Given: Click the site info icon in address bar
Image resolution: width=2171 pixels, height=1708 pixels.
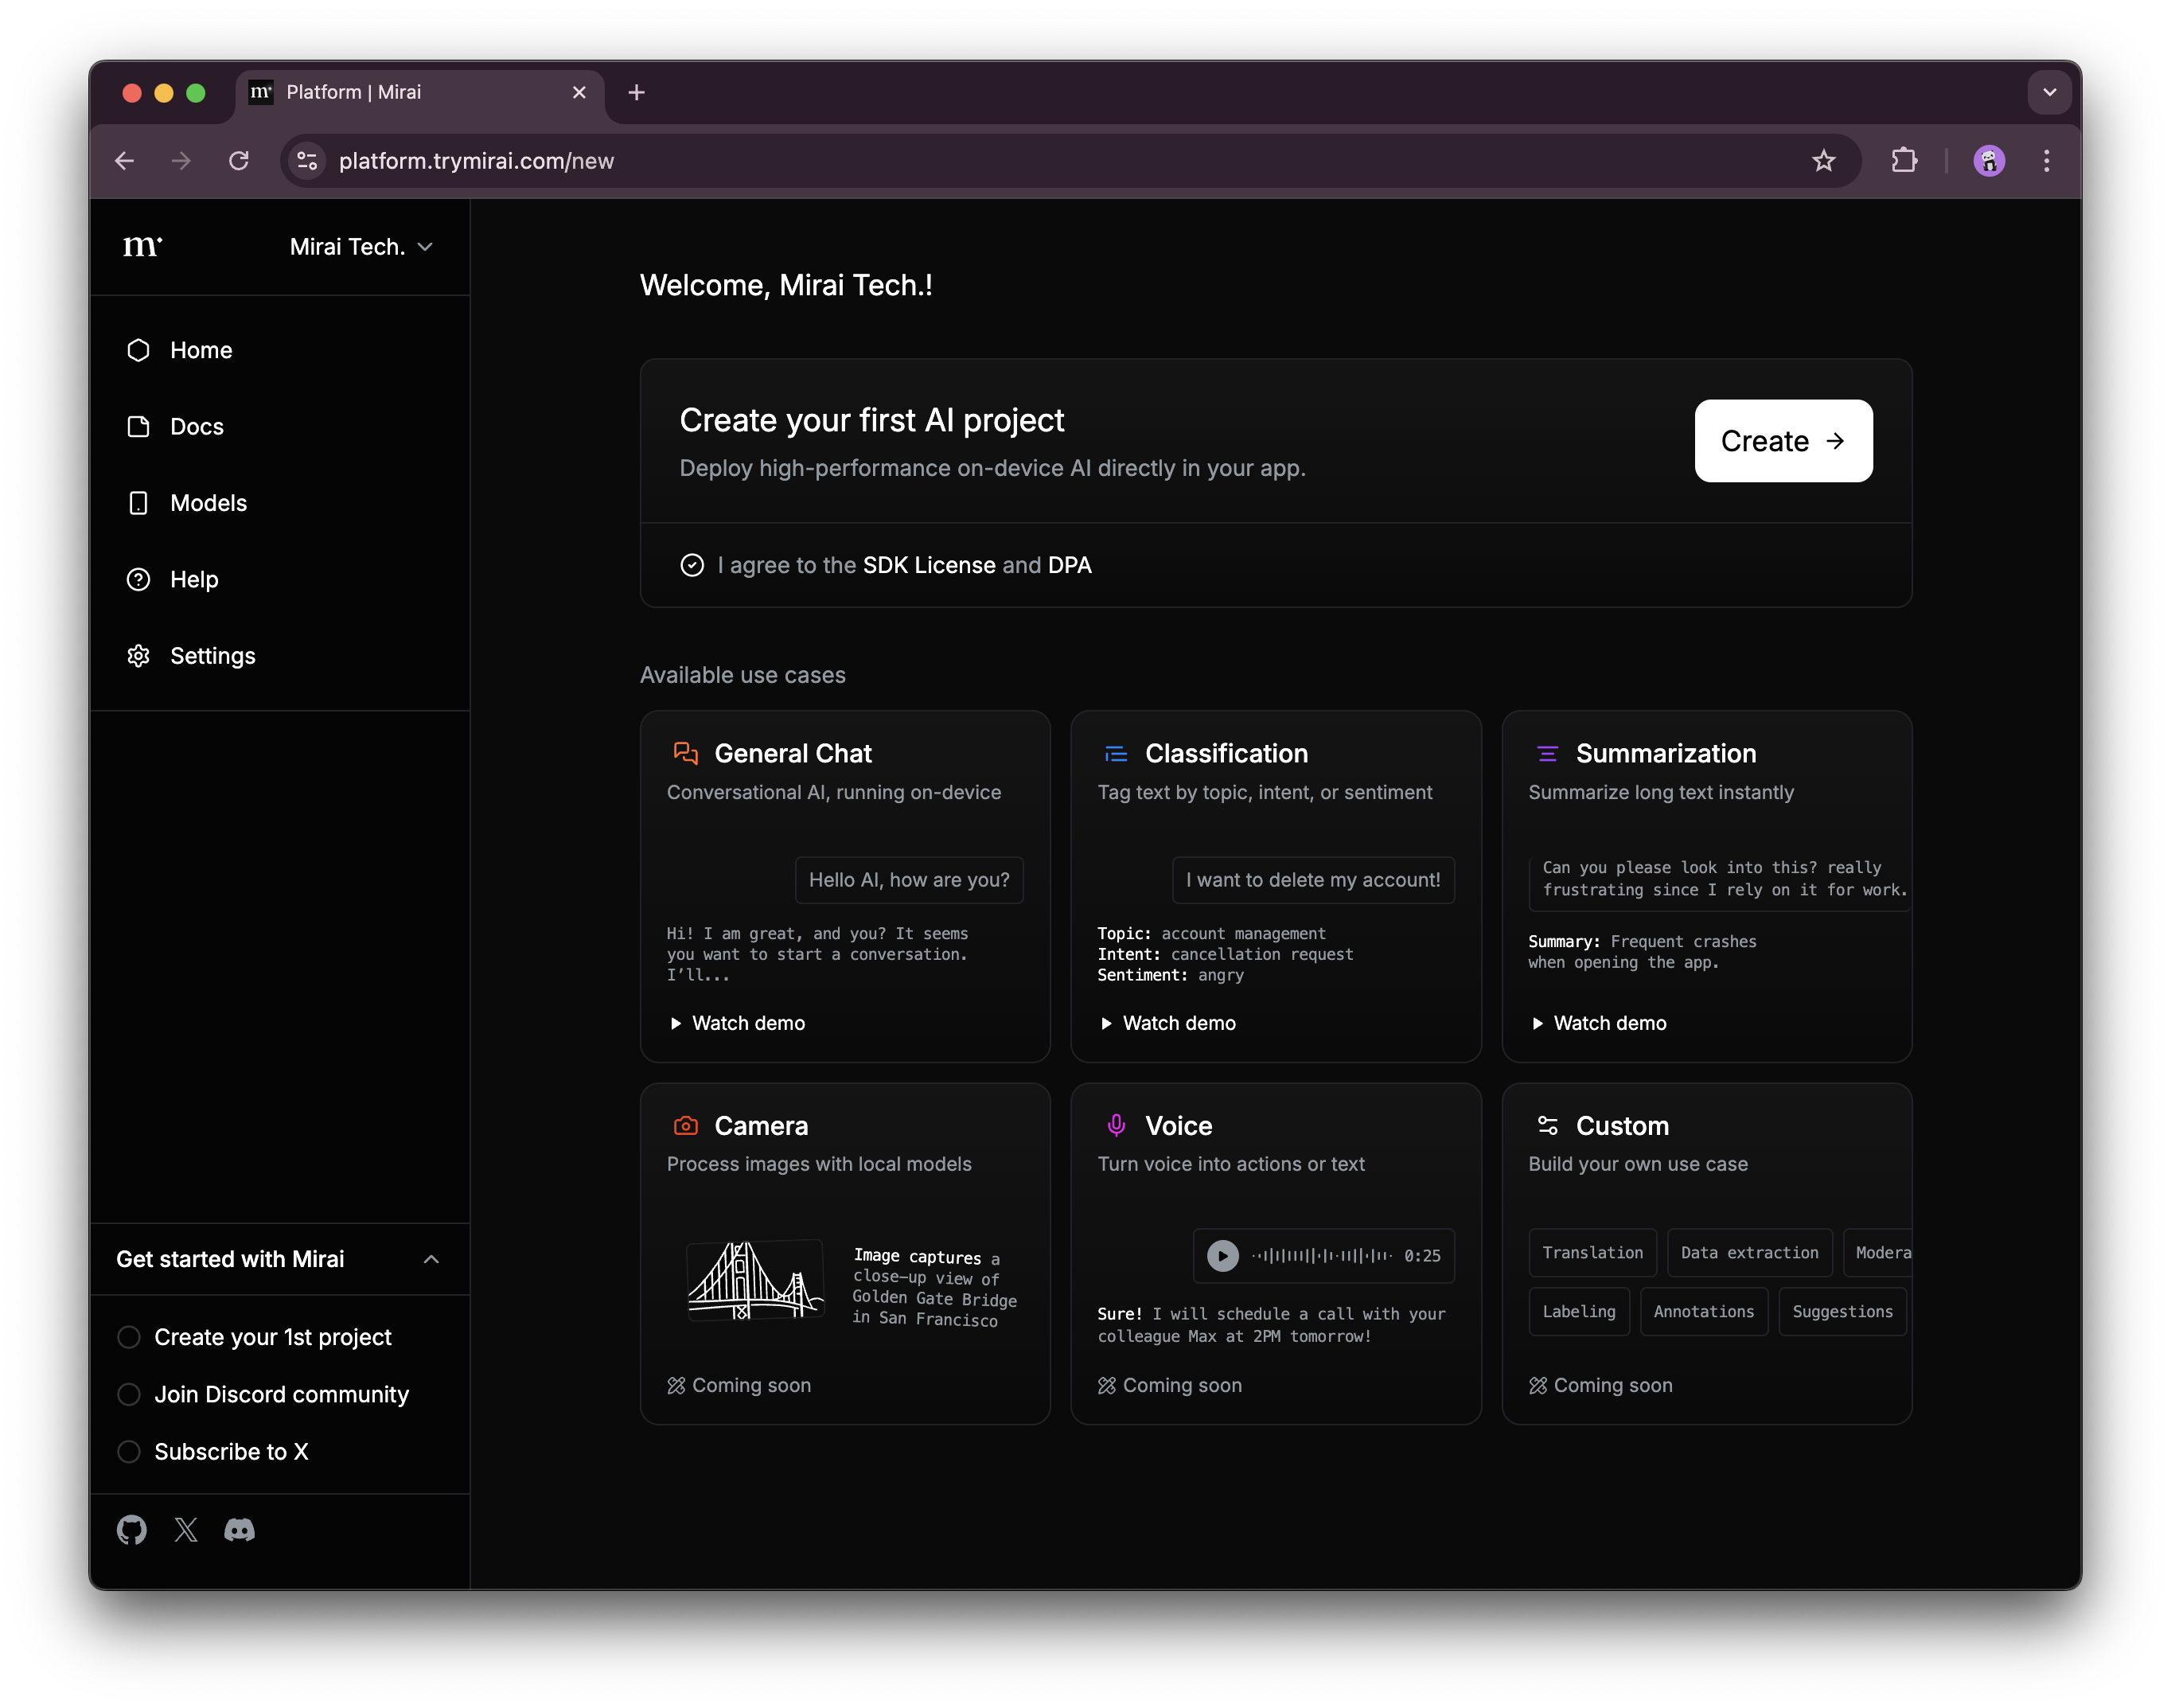Looking at the screenshot, I should (308, 161).
